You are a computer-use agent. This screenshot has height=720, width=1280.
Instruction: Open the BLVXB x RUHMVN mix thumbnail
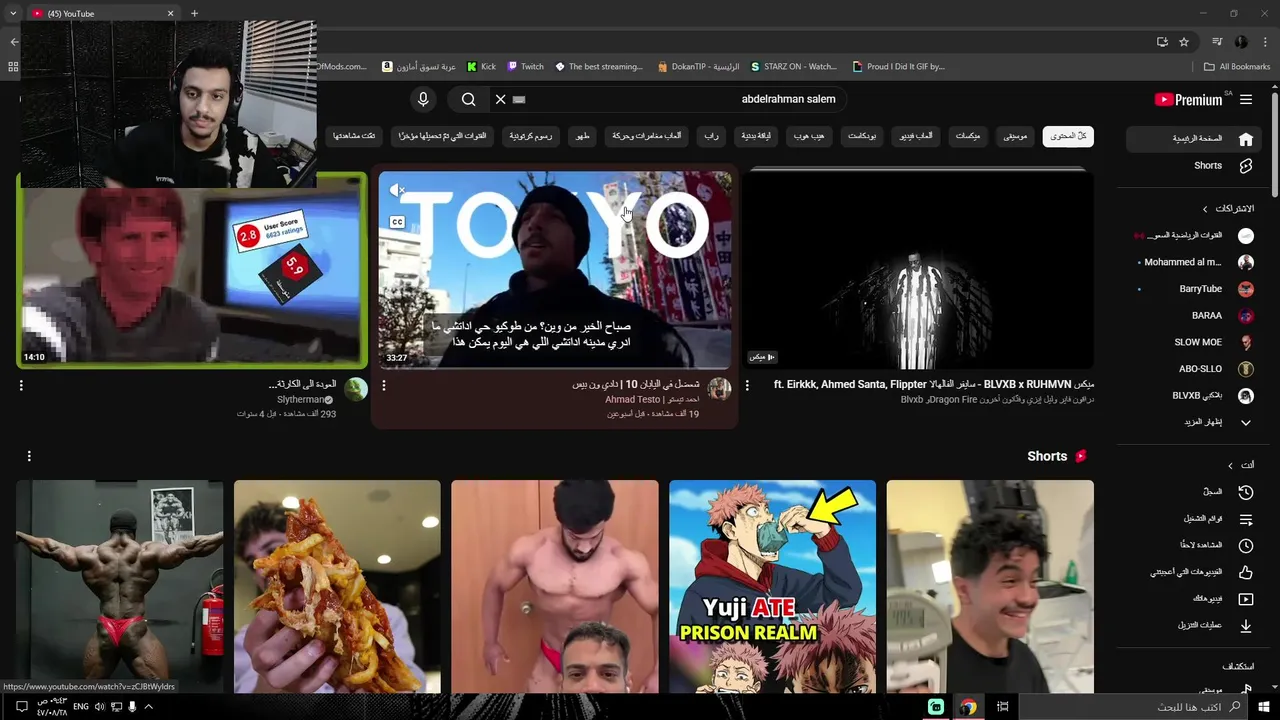[919, 270]
